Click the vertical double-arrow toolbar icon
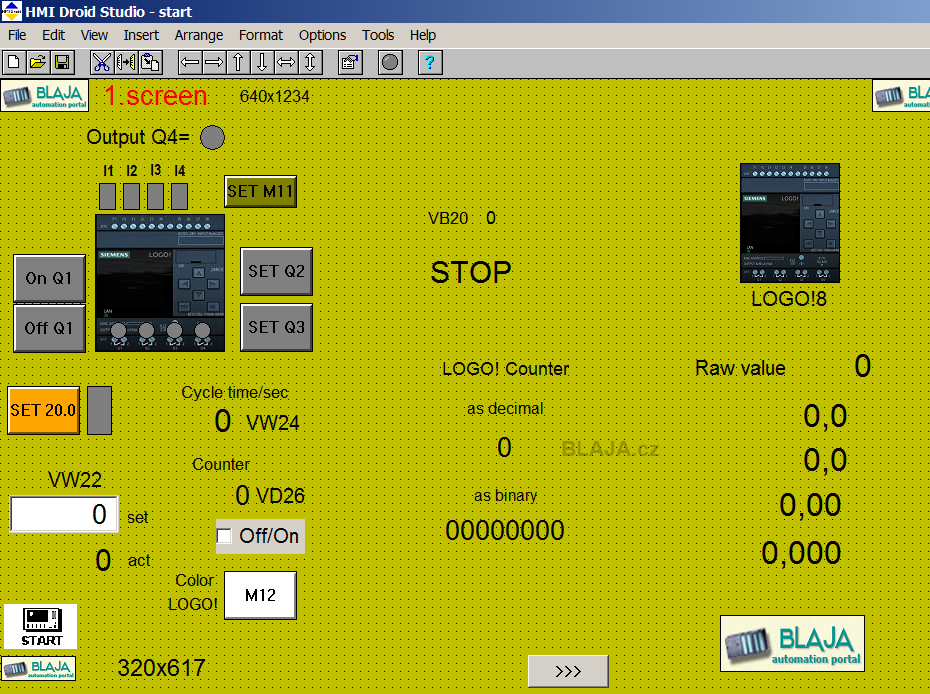930x694 pixels. tap(310, 62)
